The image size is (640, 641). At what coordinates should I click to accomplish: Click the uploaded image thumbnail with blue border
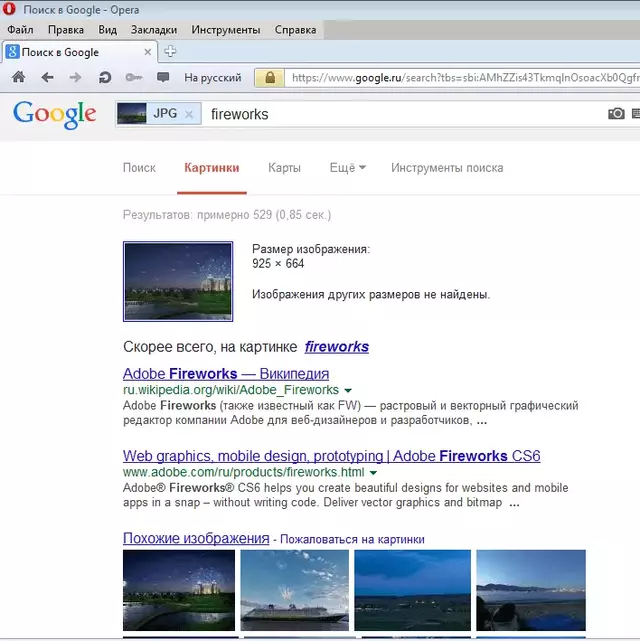(178, 281)
